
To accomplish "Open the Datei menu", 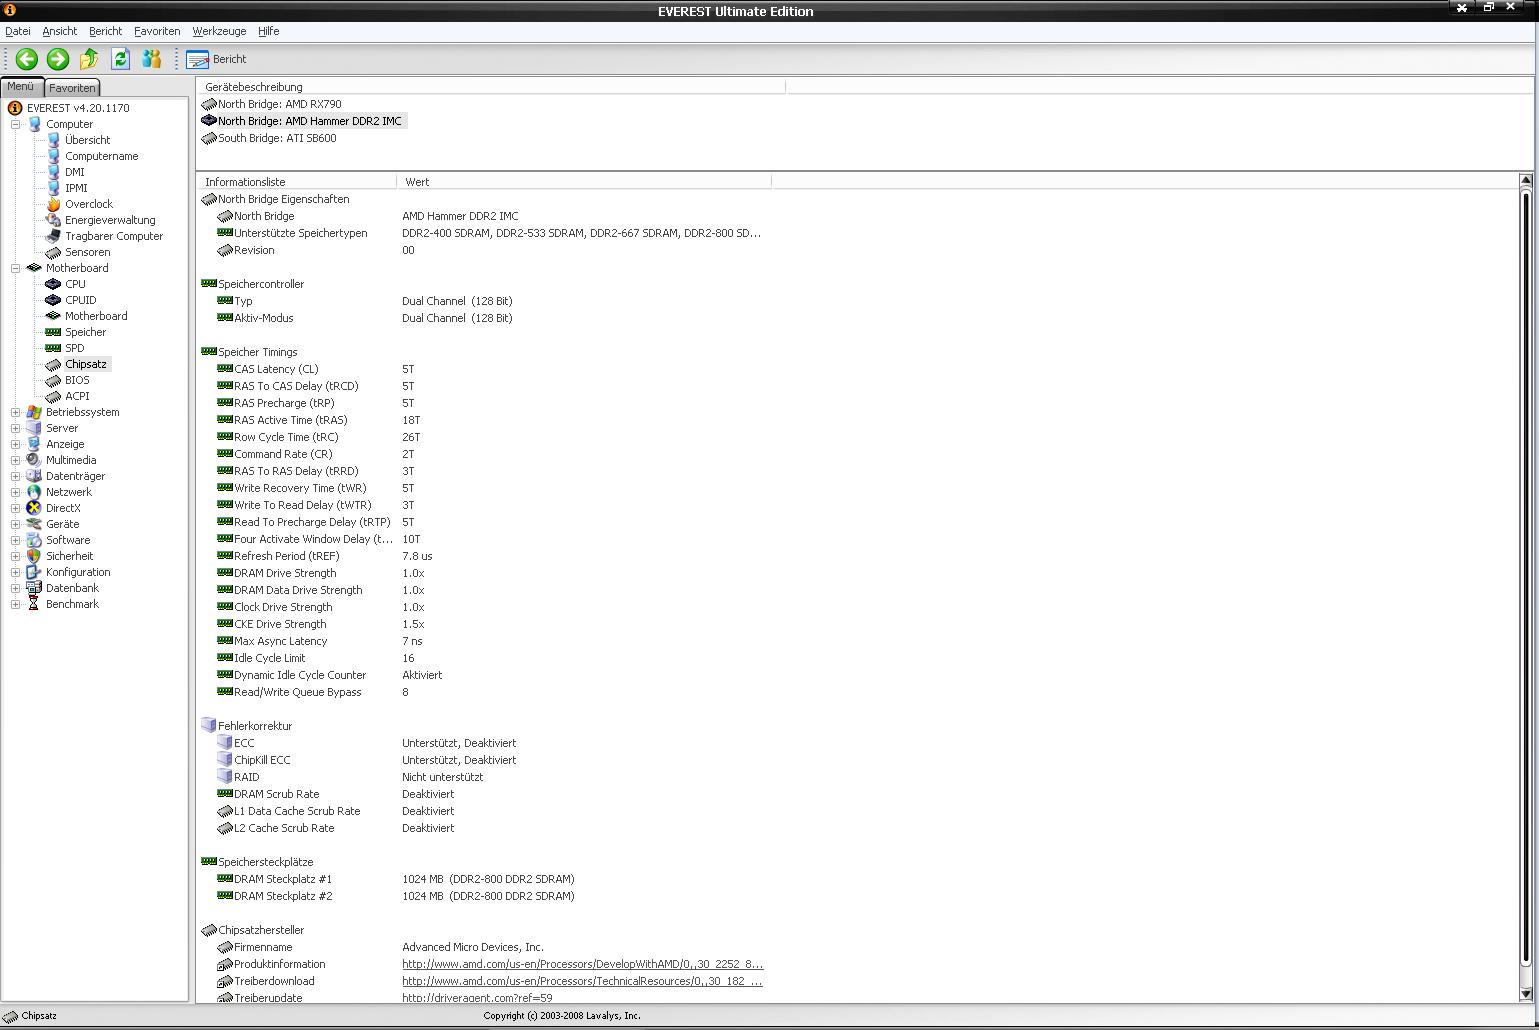I will click(18, 31).
